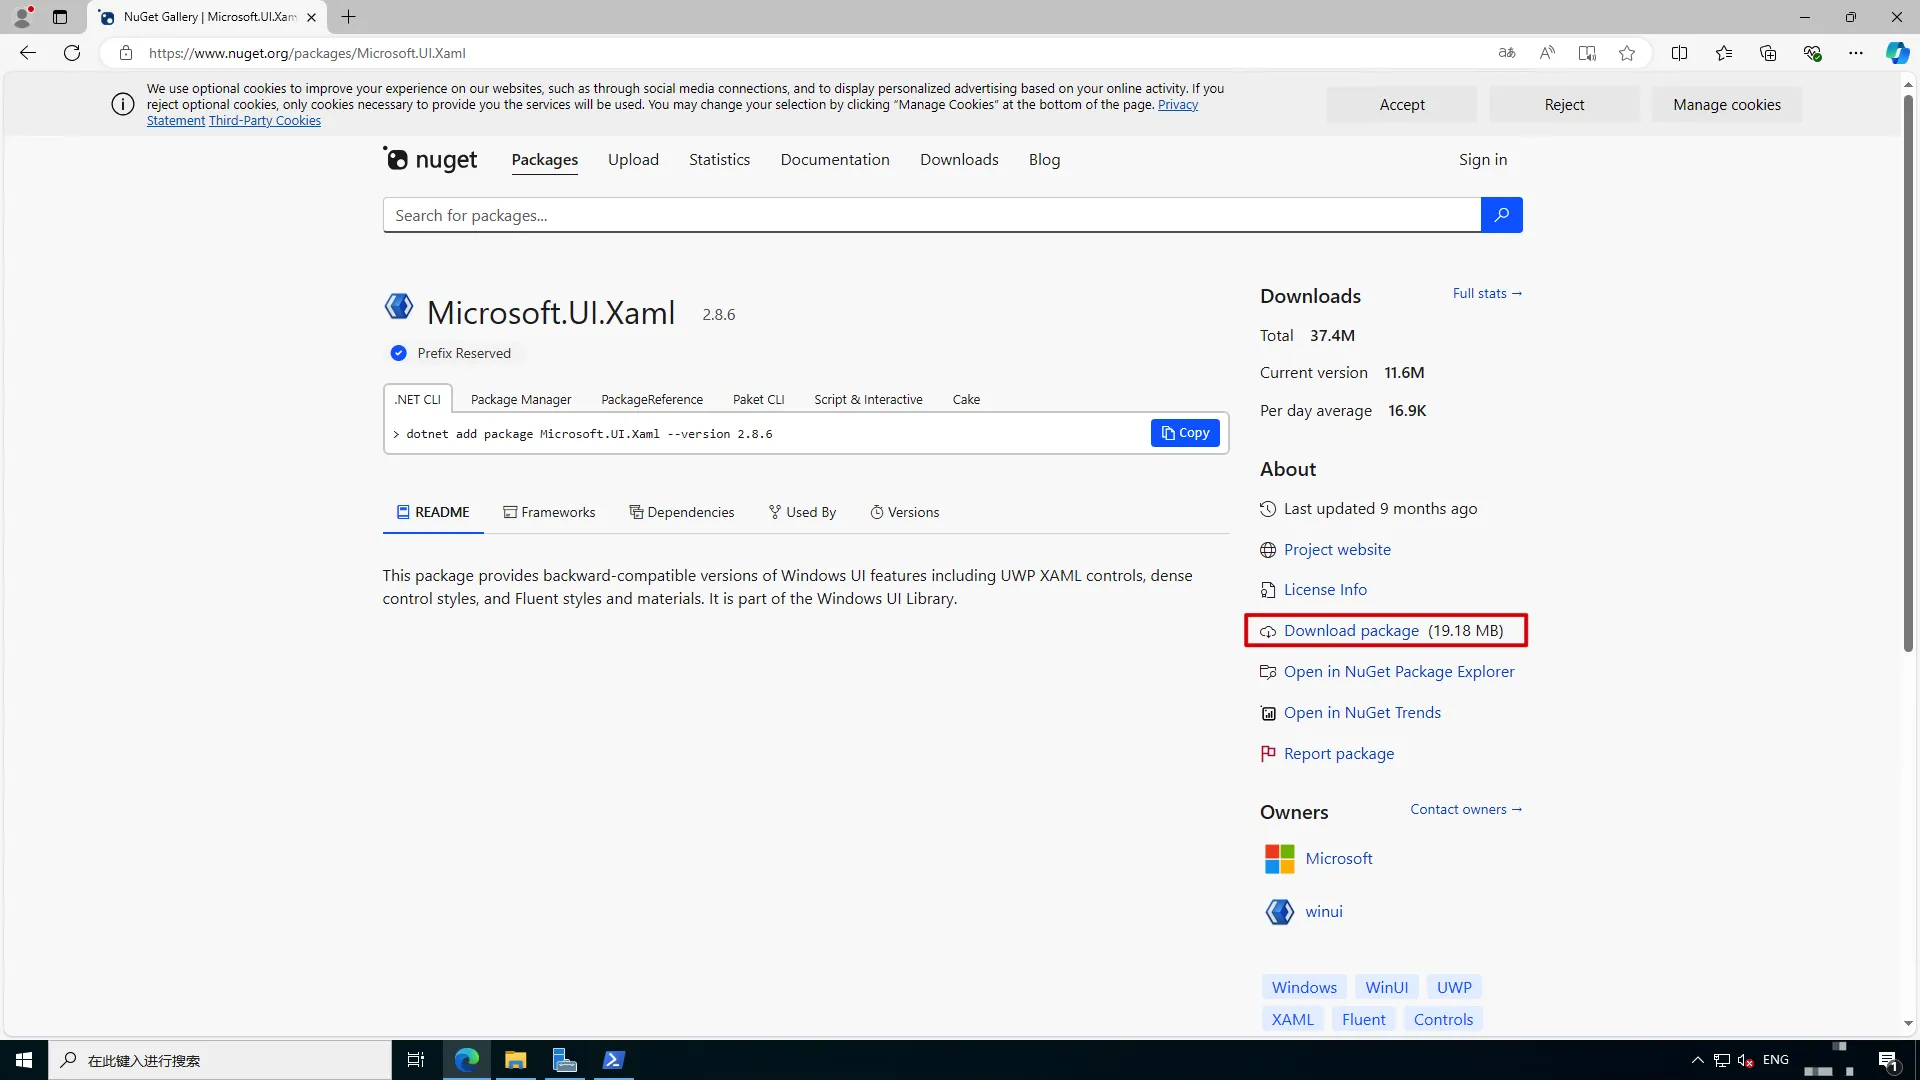This screenshot has width=1920, height=1080.
Task: Focus the Search for packages field
Action: click(x=930, y=215)
